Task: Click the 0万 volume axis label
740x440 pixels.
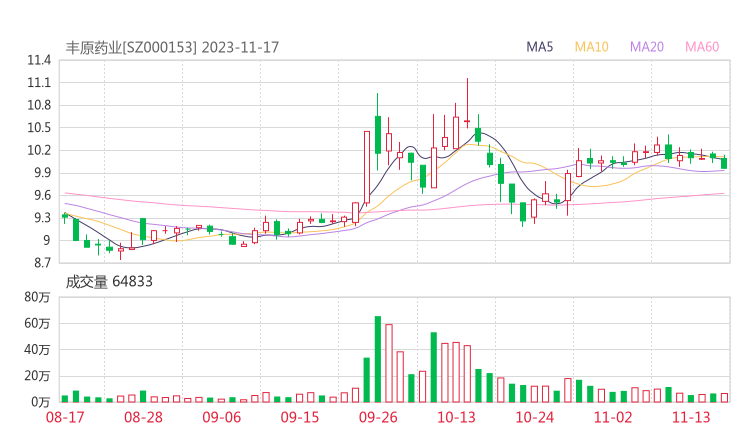Action: [41, 402]
